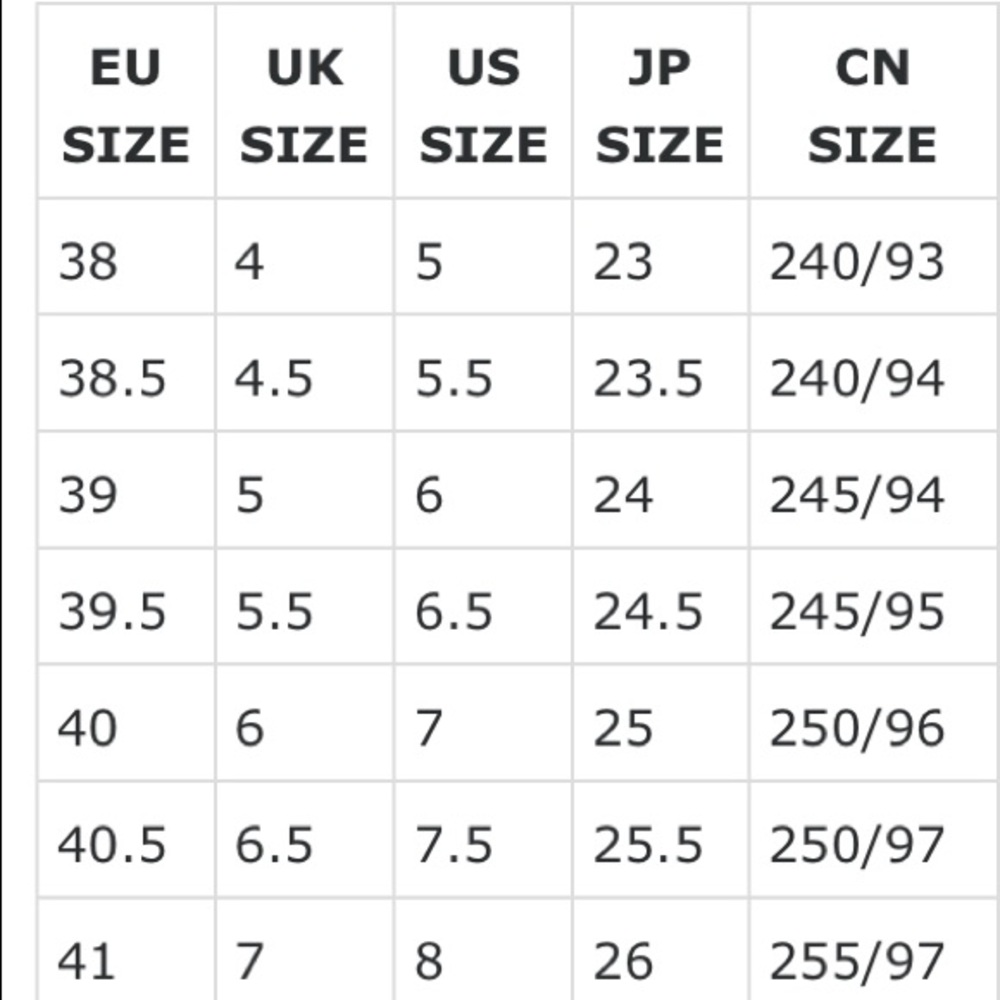The width and height of the screenshot is (1000, 1000).
Task: Click the UK SIZE column header
Action: click(304, 106)
